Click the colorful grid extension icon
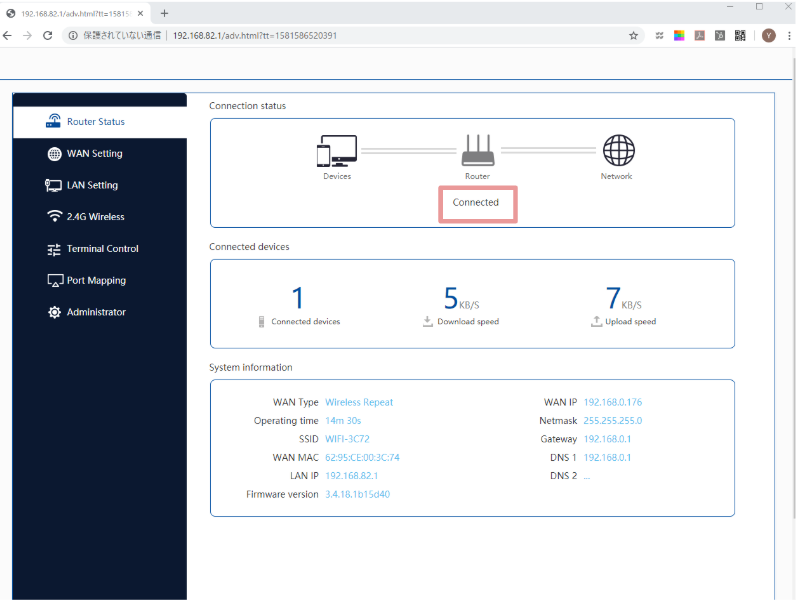This screenshot has height=601, width=797. [x=679, y=36]
